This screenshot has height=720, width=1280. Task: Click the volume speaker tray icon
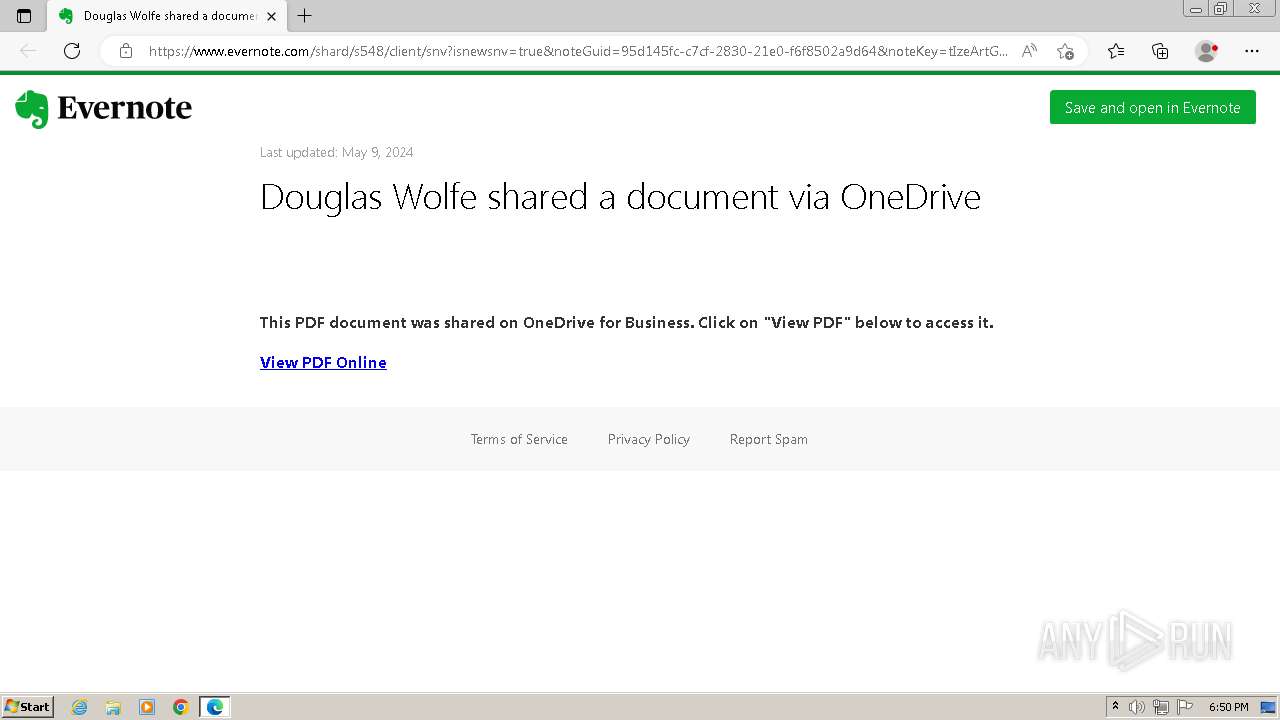tap(1137, 707)
